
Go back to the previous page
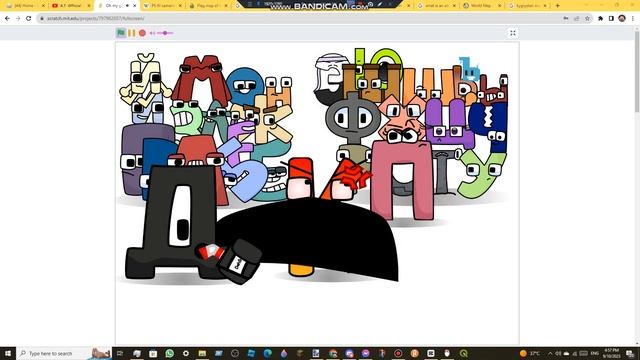pos(7,18)
